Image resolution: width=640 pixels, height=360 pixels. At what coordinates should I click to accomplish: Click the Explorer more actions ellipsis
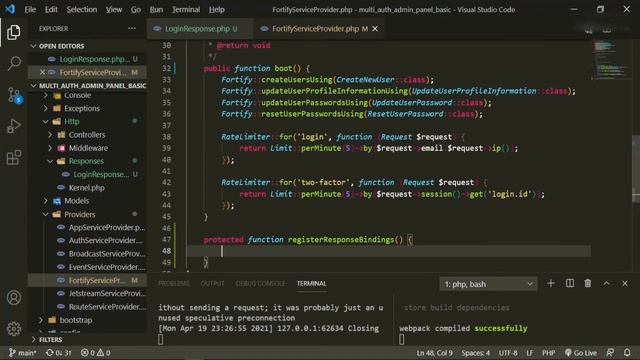click(x=131, y=29)
